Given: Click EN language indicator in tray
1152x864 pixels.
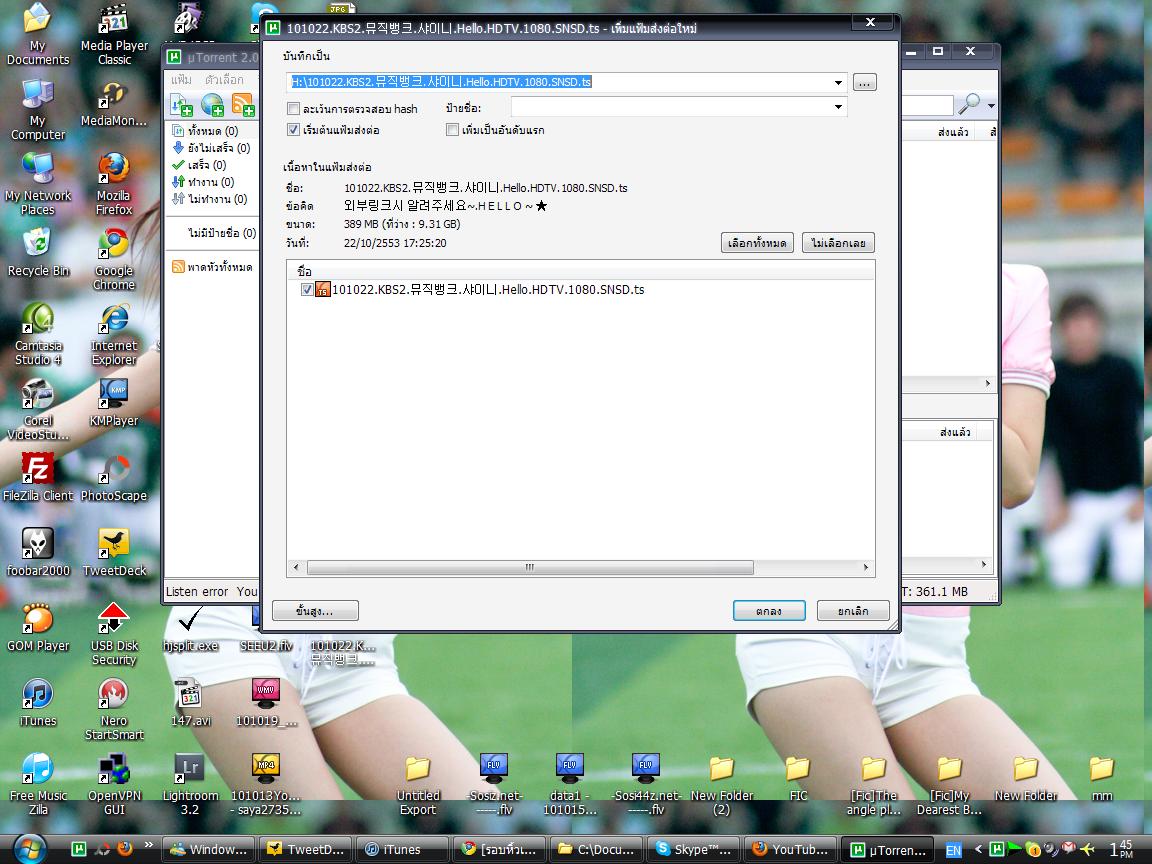Looking at the screenshot, I should [953, 850].
